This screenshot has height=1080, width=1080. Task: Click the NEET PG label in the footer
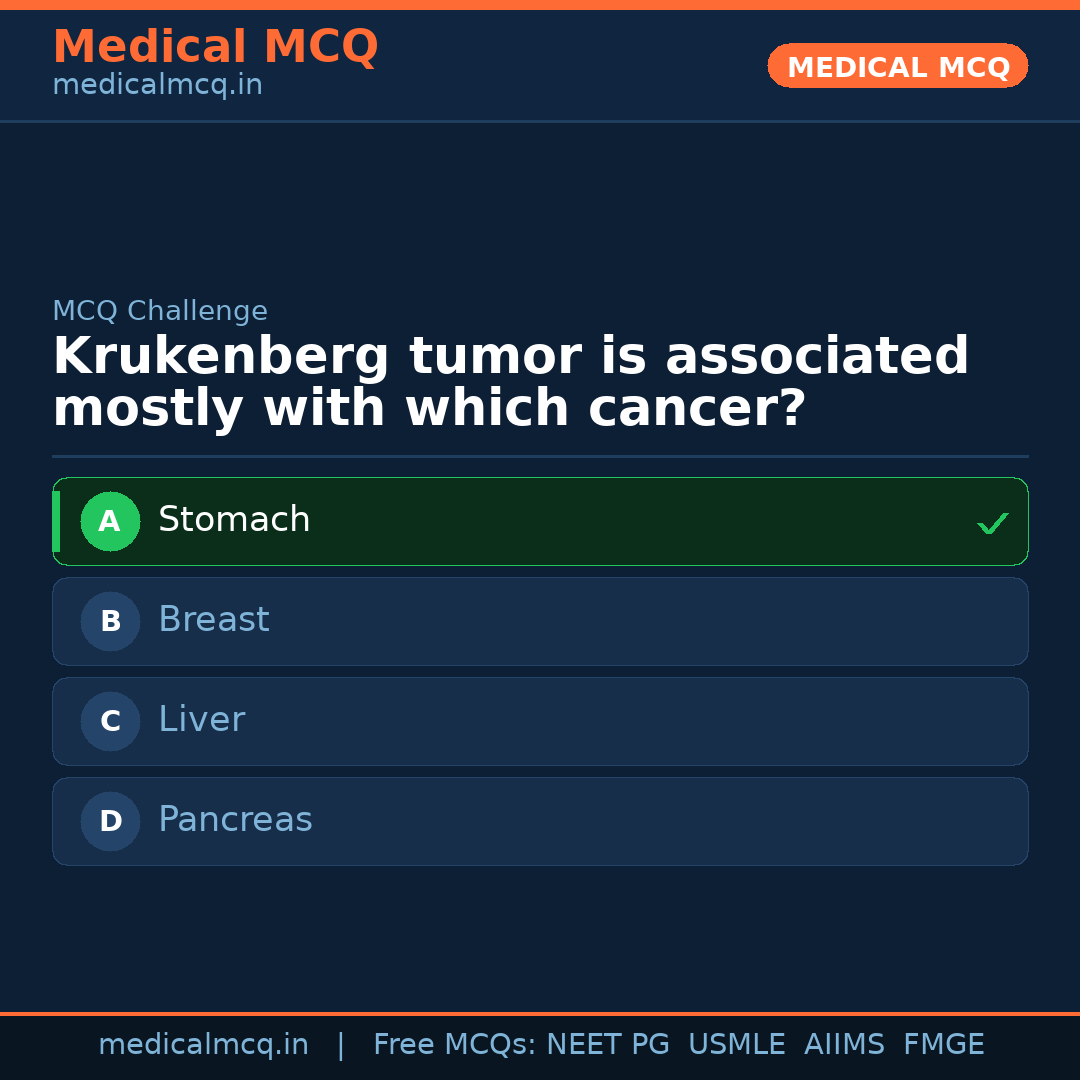click(x=607, y=1043)
